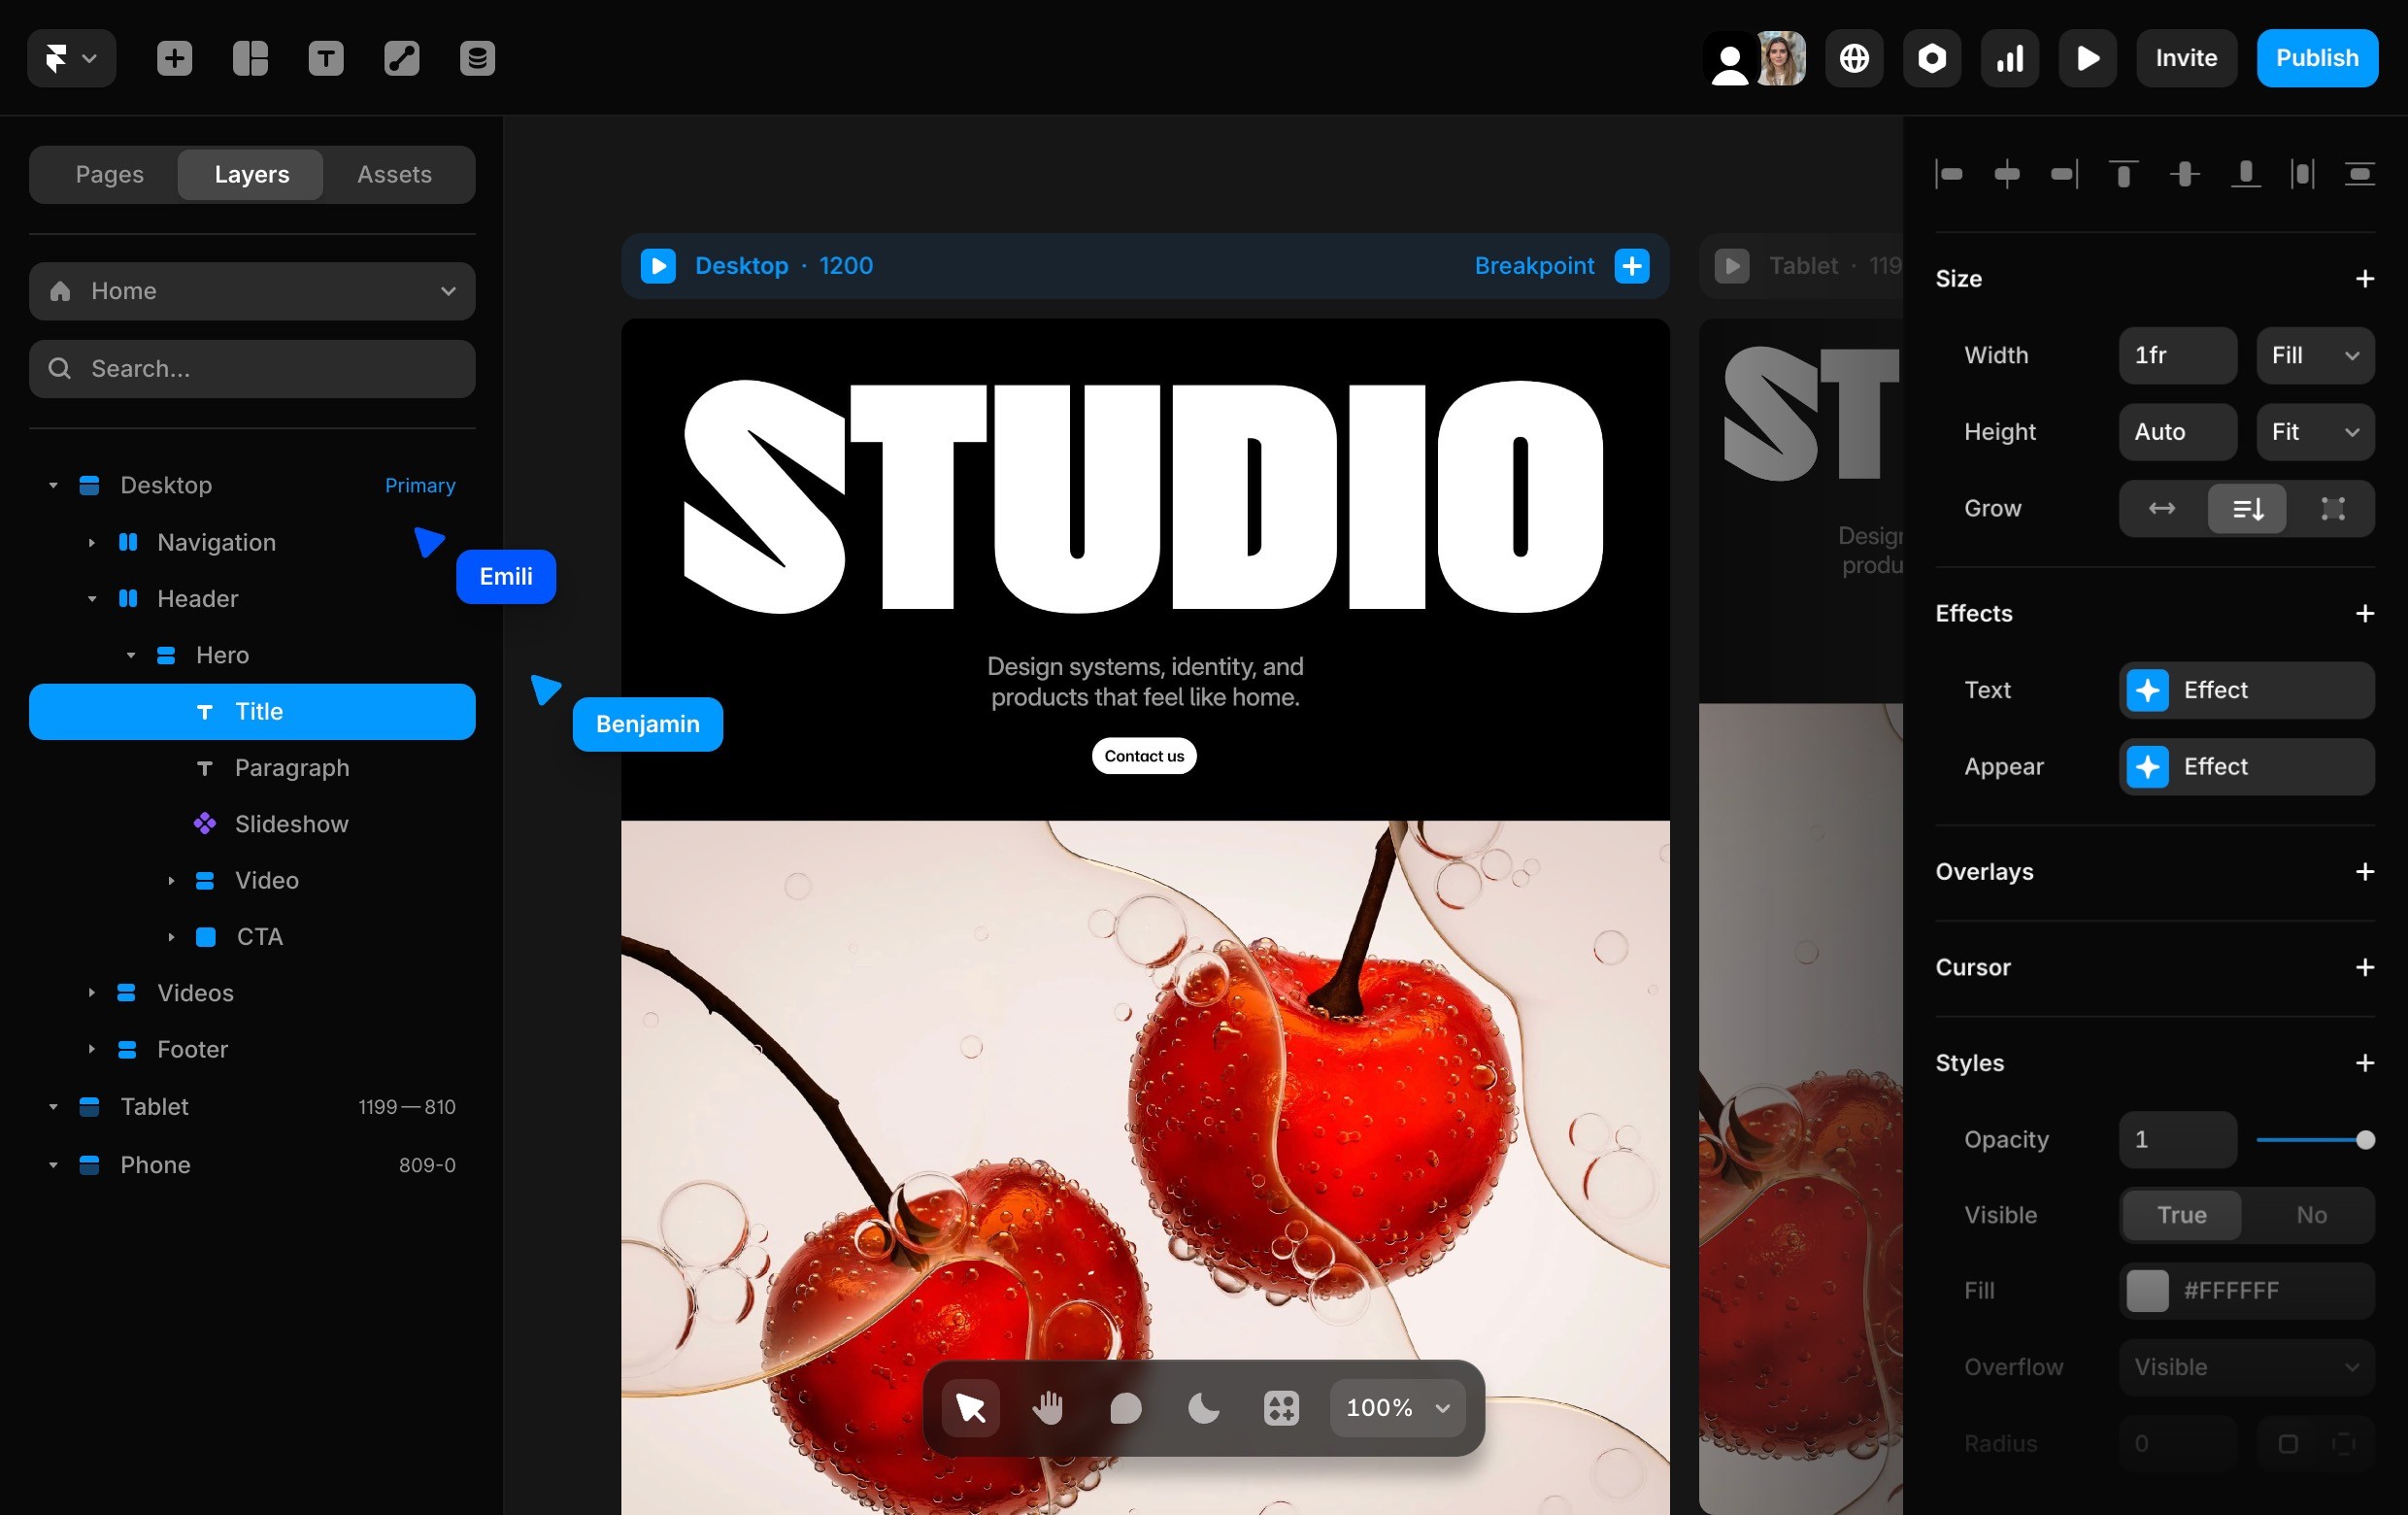Viewport: 2408px width, 1515px height.
Task: Open the Layout tool in top toolbar
Action: pos(250,58)
